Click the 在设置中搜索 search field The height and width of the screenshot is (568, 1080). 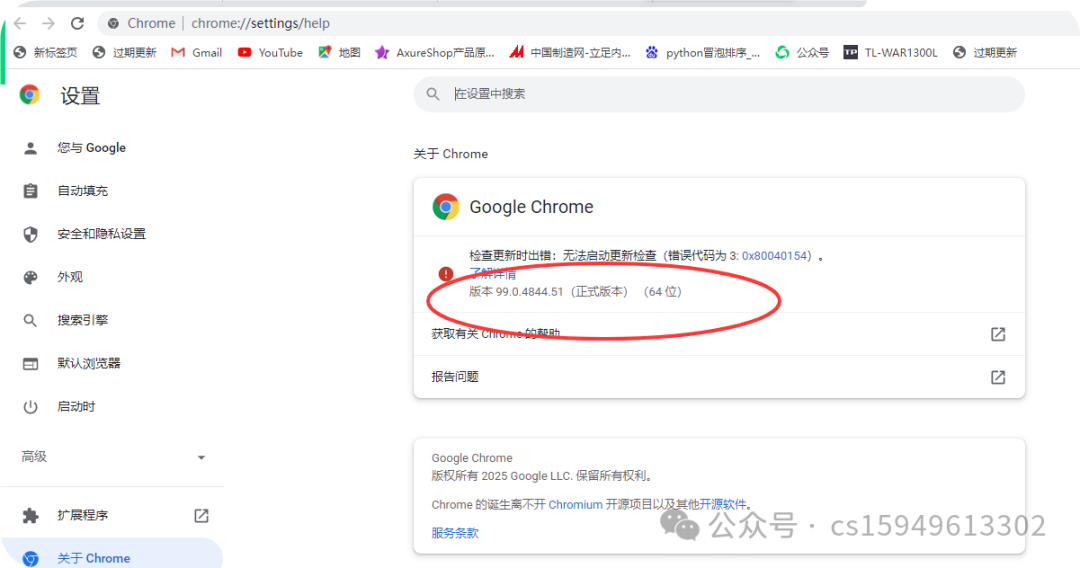(719, 94)
